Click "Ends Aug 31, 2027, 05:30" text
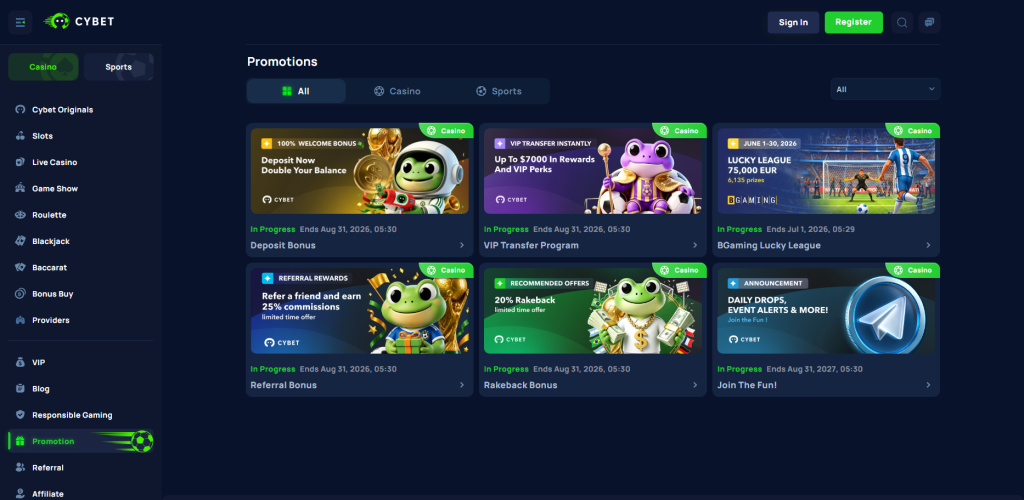Image resolution: width=1024 pixels, height=500 pixels. tap(814, 369)
